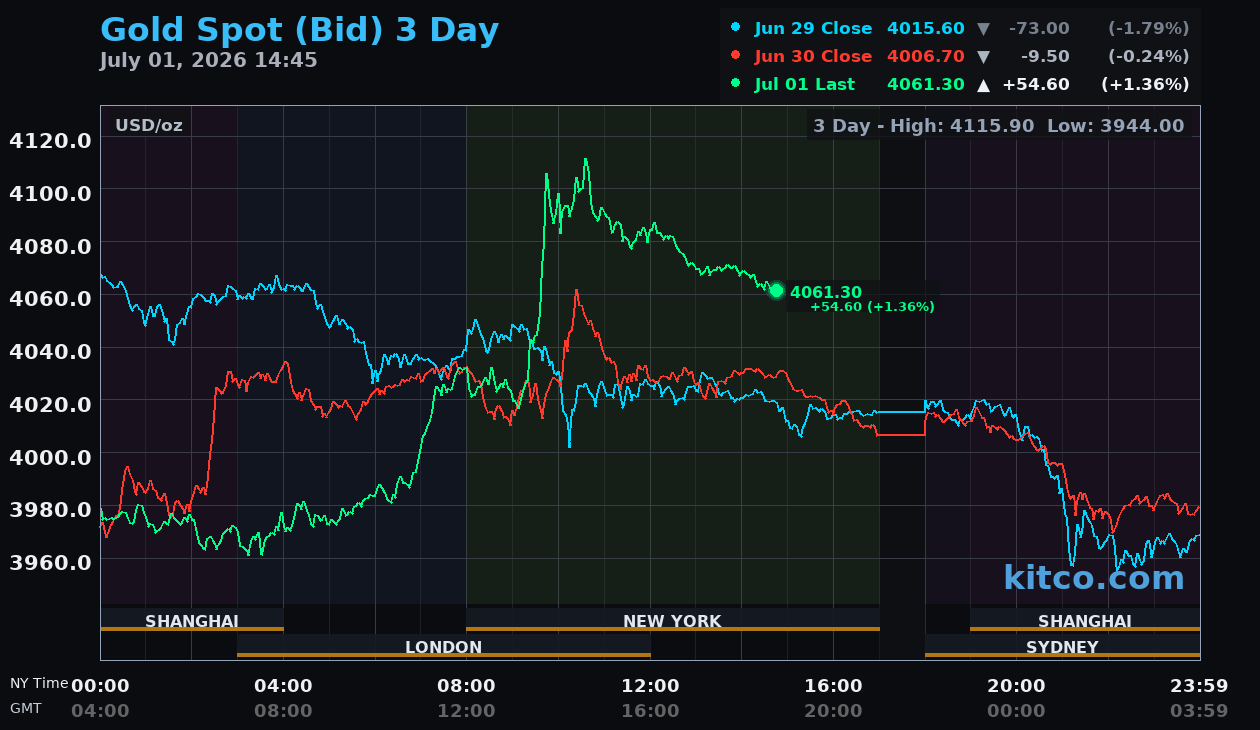Click the (-1.79%) percent change
Viewport: 1260px width, 730px height.
click(1148, 28)
